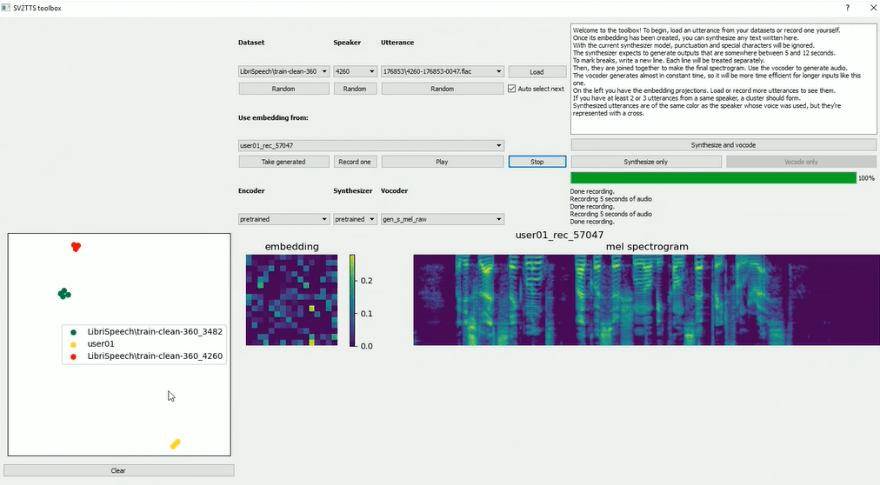Open the embedding source user01_rec_57047 dropdown
Image resolution: width=880 pixels, height=485 pixels.
371,145
